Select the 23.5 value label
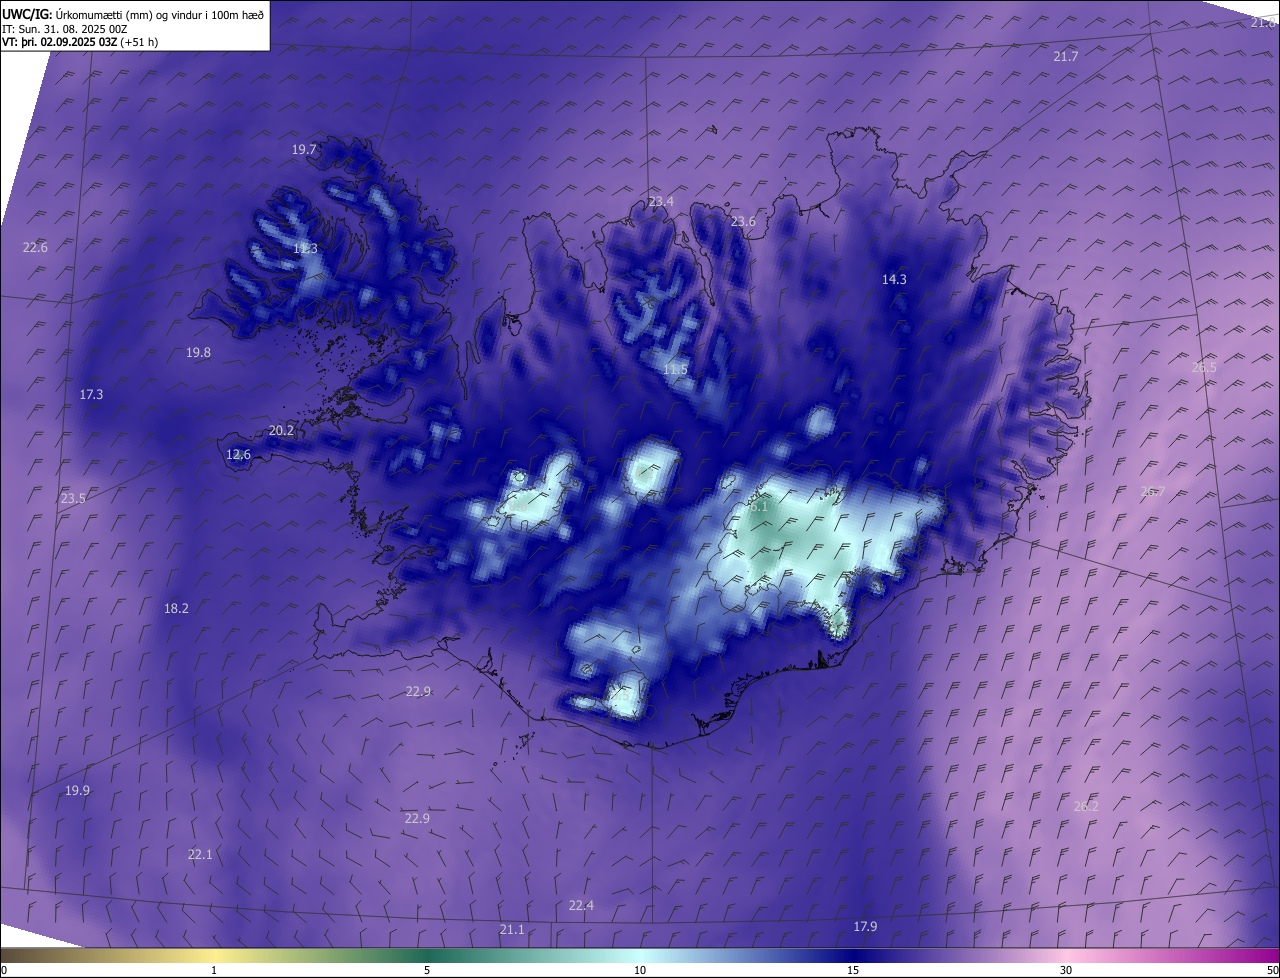 click(x=73, y=499)
